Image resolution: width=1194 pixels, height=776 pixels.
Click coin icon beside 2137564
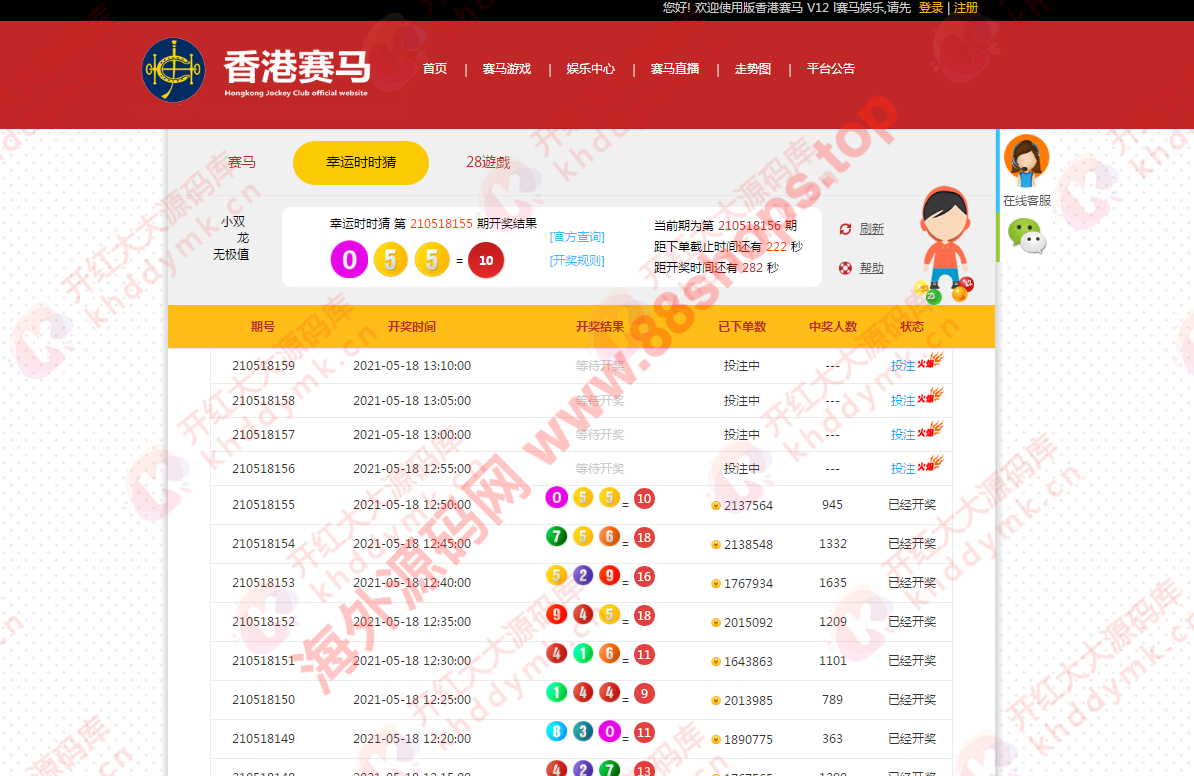pos(716,506)
